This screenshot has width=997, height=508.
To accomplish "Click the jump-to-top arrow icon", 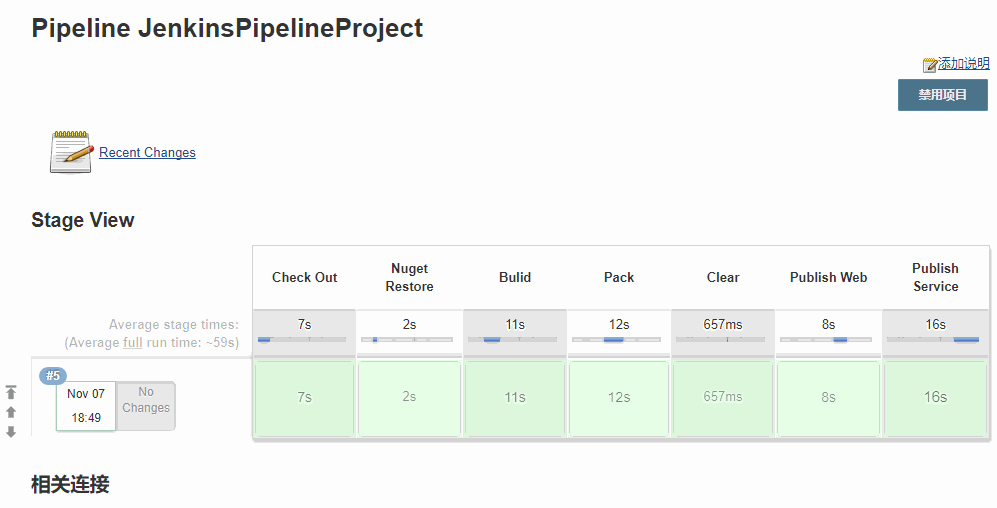I will (11, 392).
